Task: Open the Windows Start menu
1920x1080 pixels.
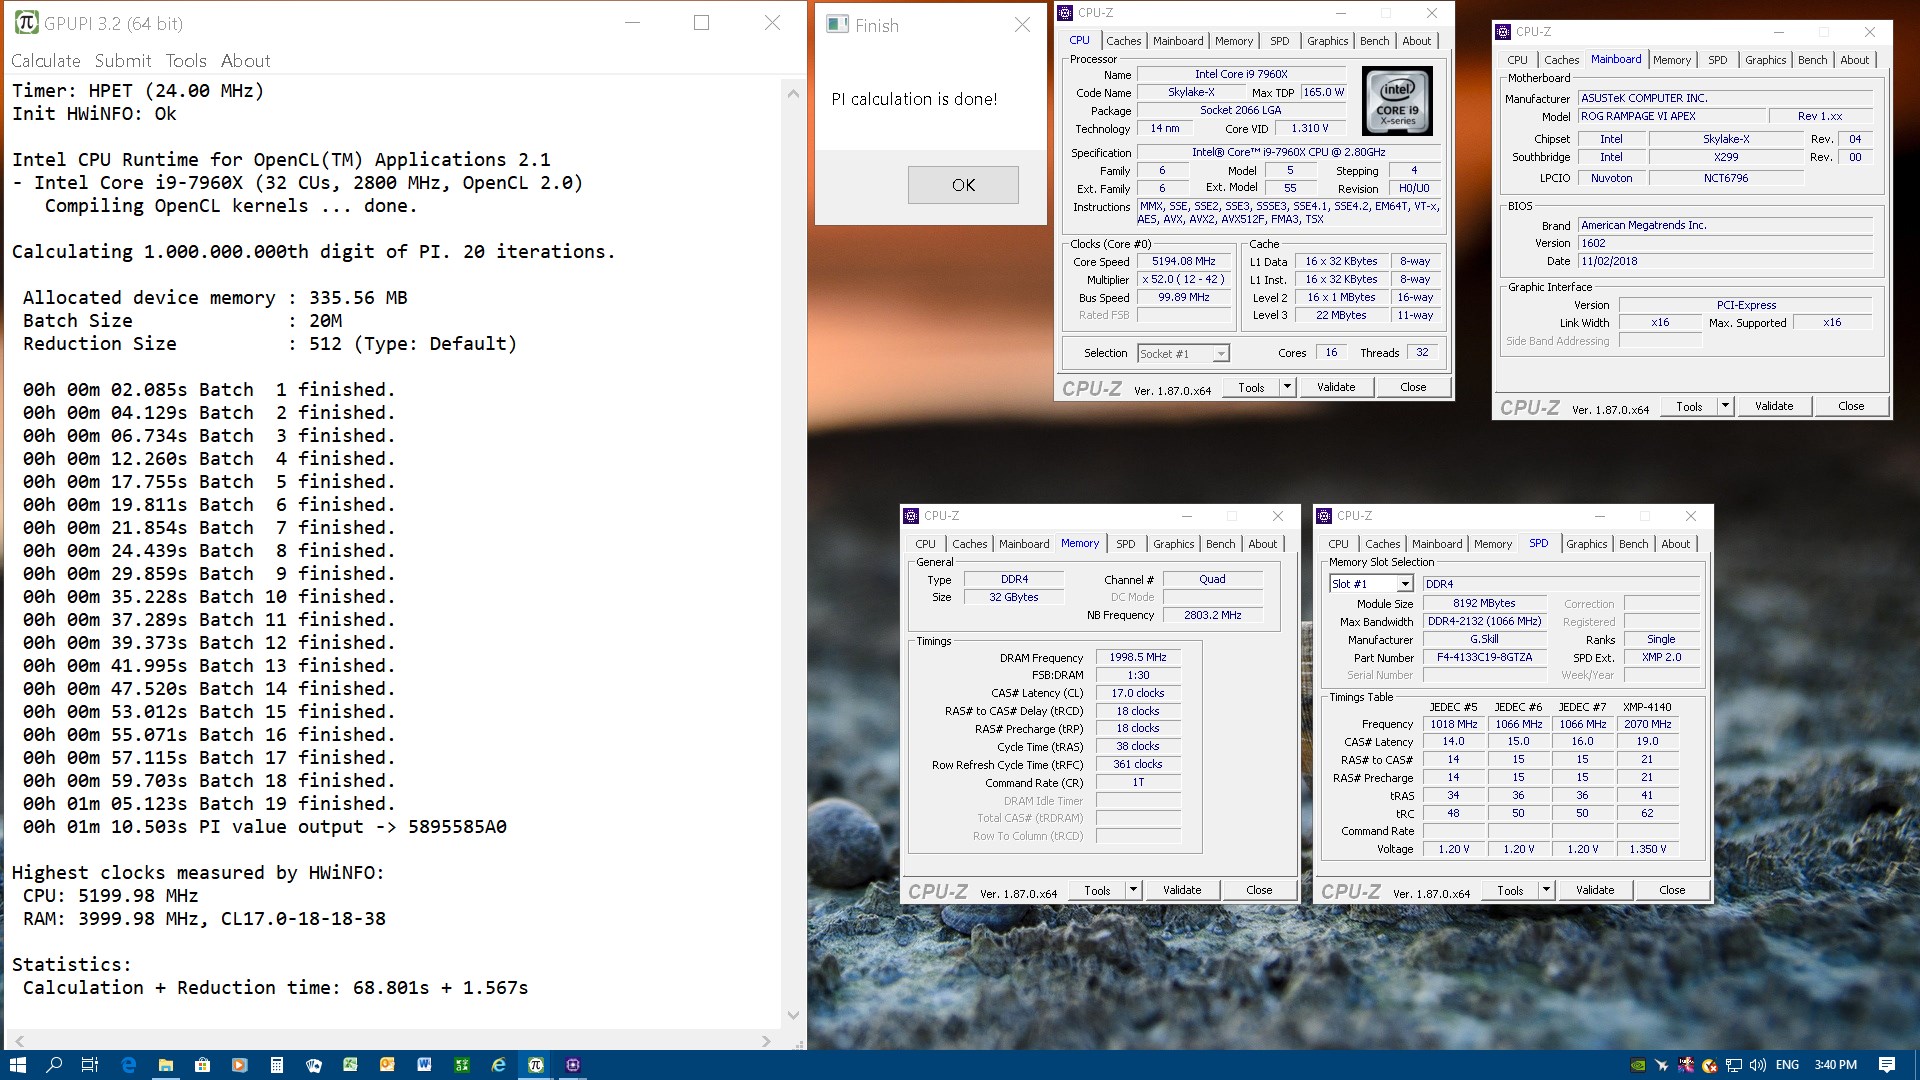Action: [17, 1065]
